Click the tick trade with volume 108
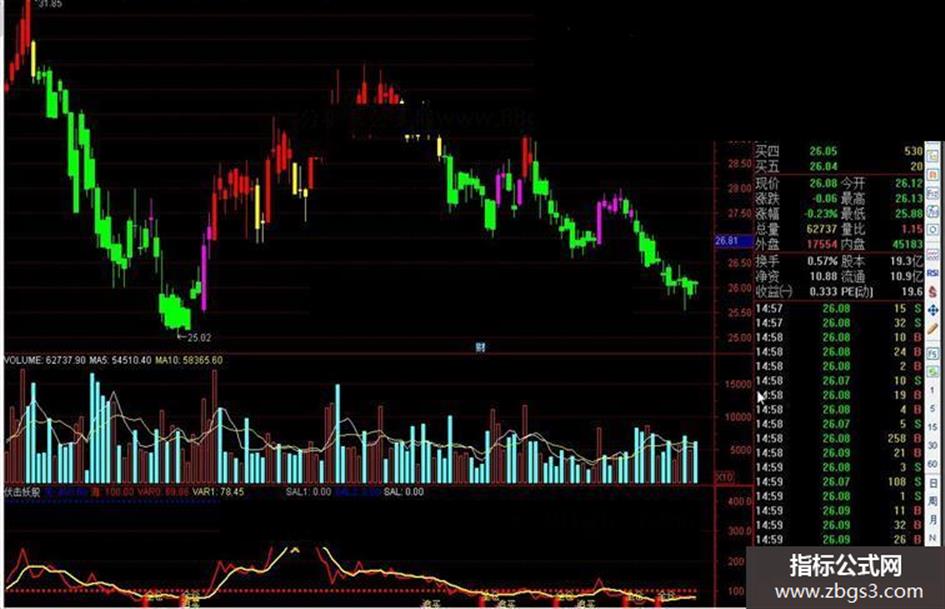The image size is (945, 609). pos(839,482)
